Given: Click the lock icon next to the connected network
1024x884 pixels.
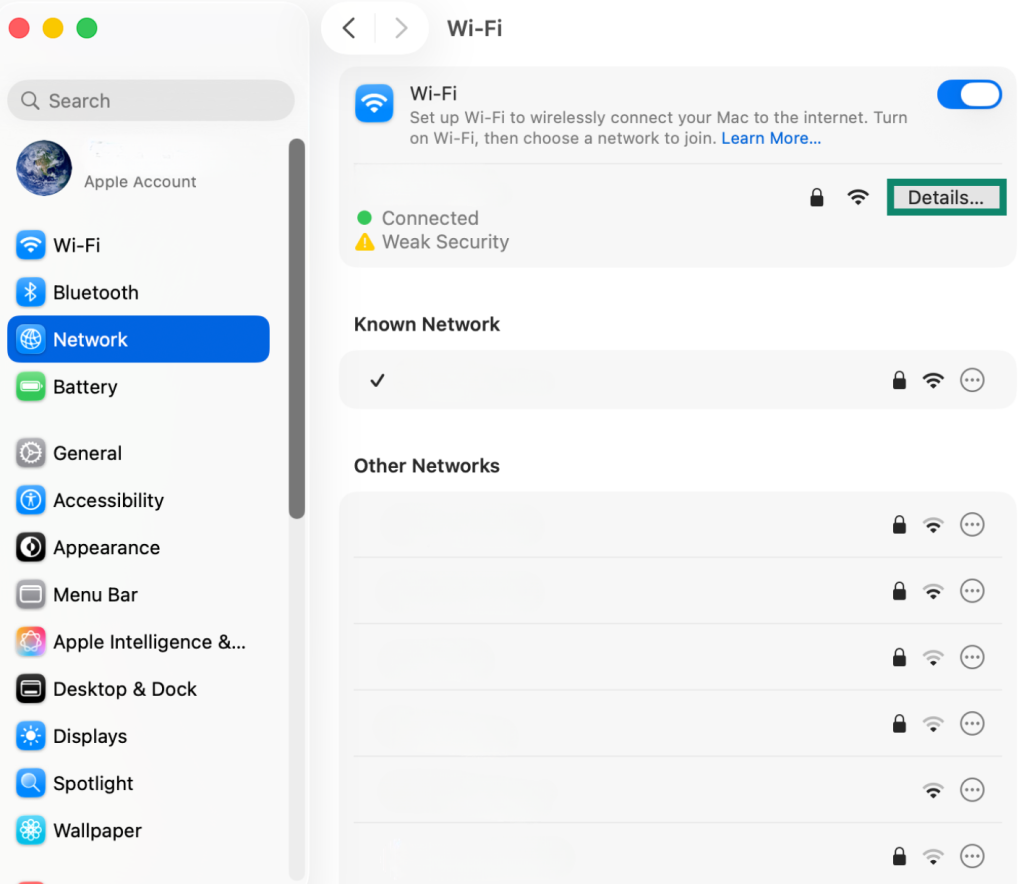Looking at the screenshot, I should (816, 197).
